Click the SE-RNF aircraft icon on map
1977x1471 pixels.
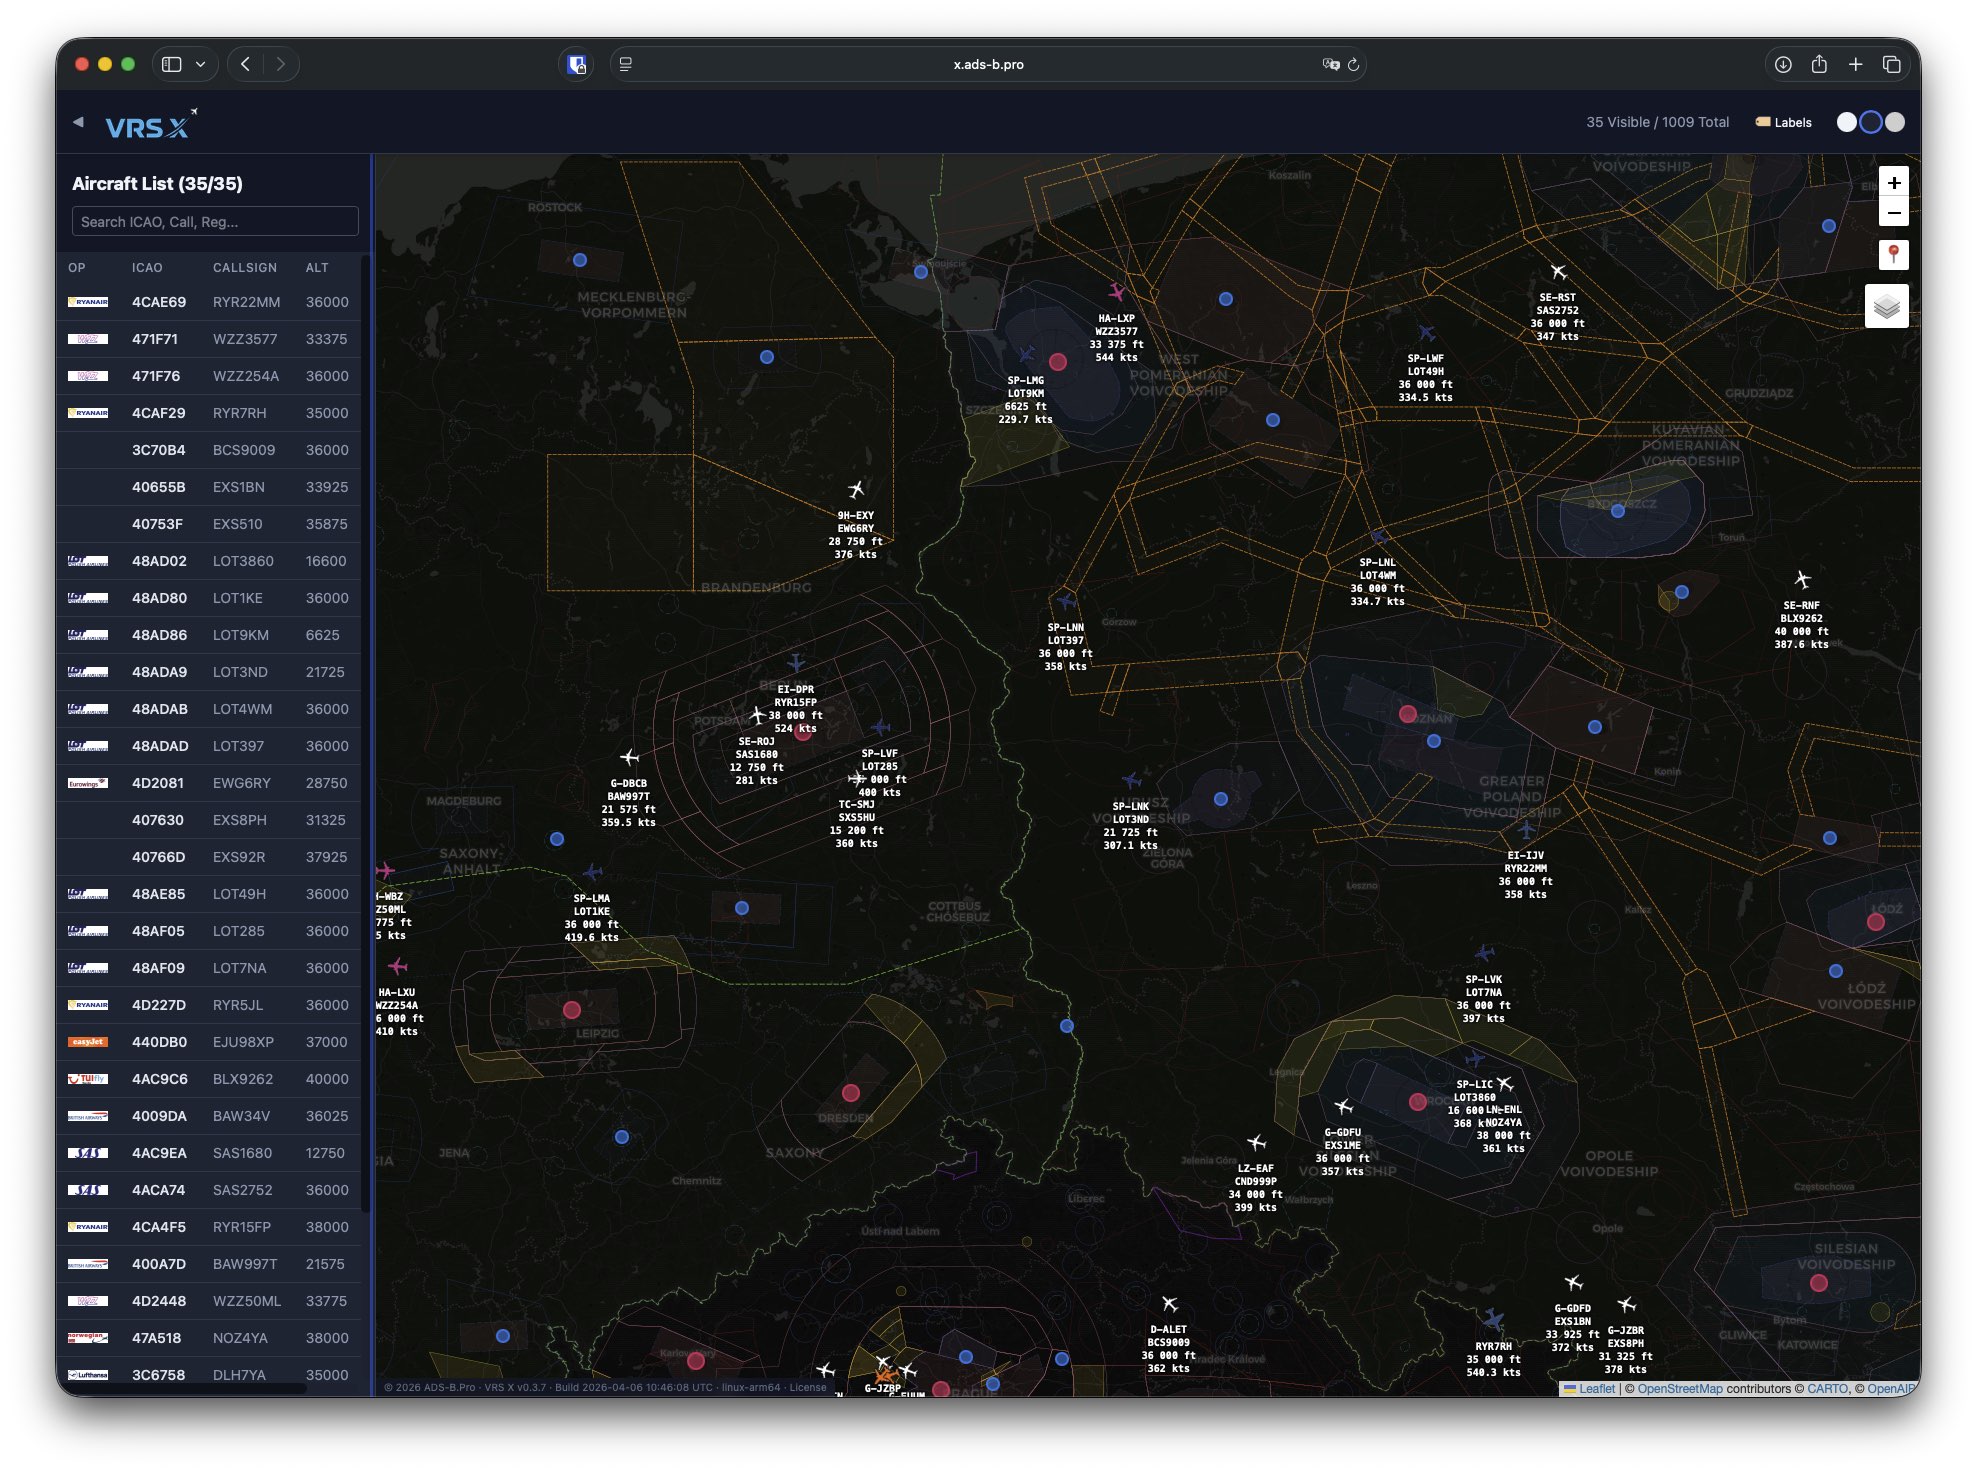pos(1802,580)
